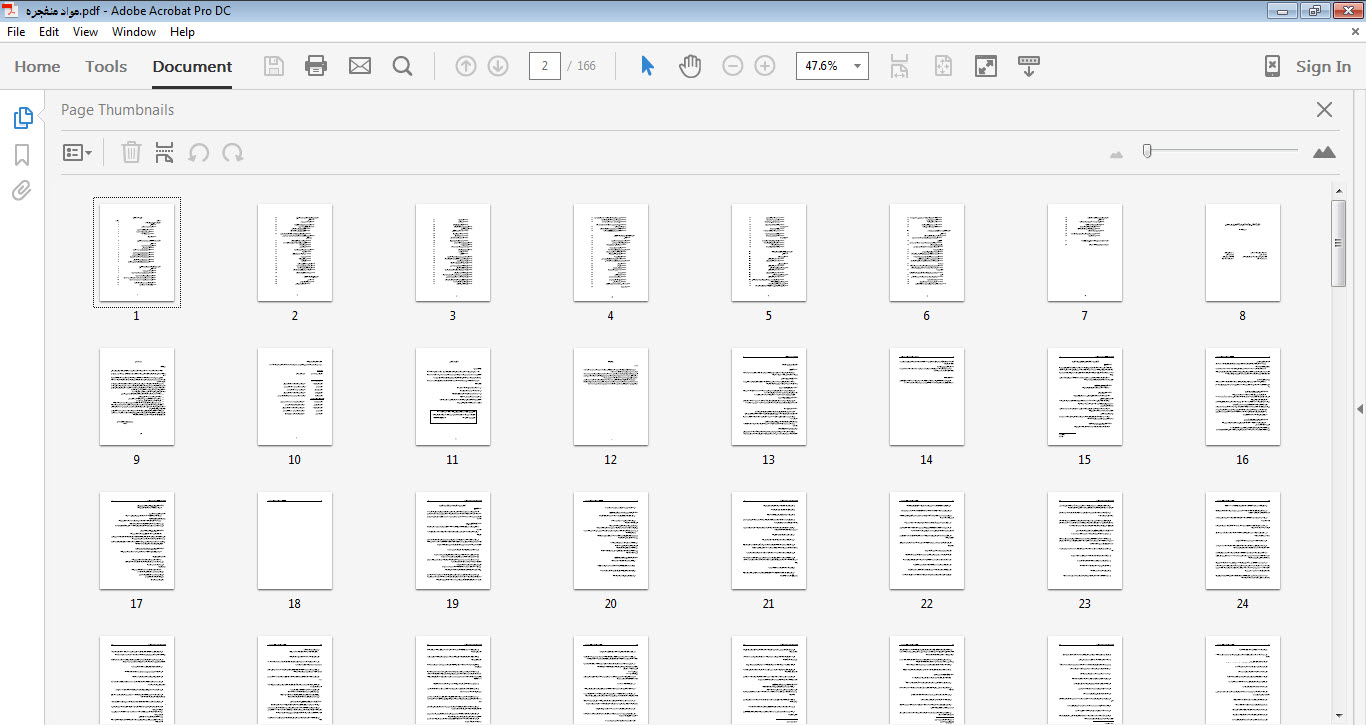Select page 18 mostly blank thumbnail

click(295, 540)
